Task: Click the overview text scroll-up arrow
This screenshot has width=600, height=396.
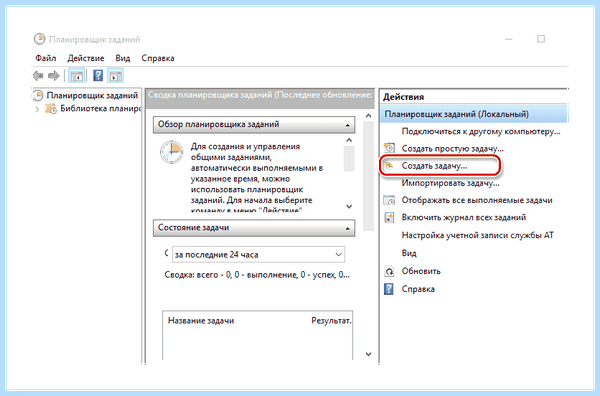Action: pyautogui.click(x=349, y=140)
